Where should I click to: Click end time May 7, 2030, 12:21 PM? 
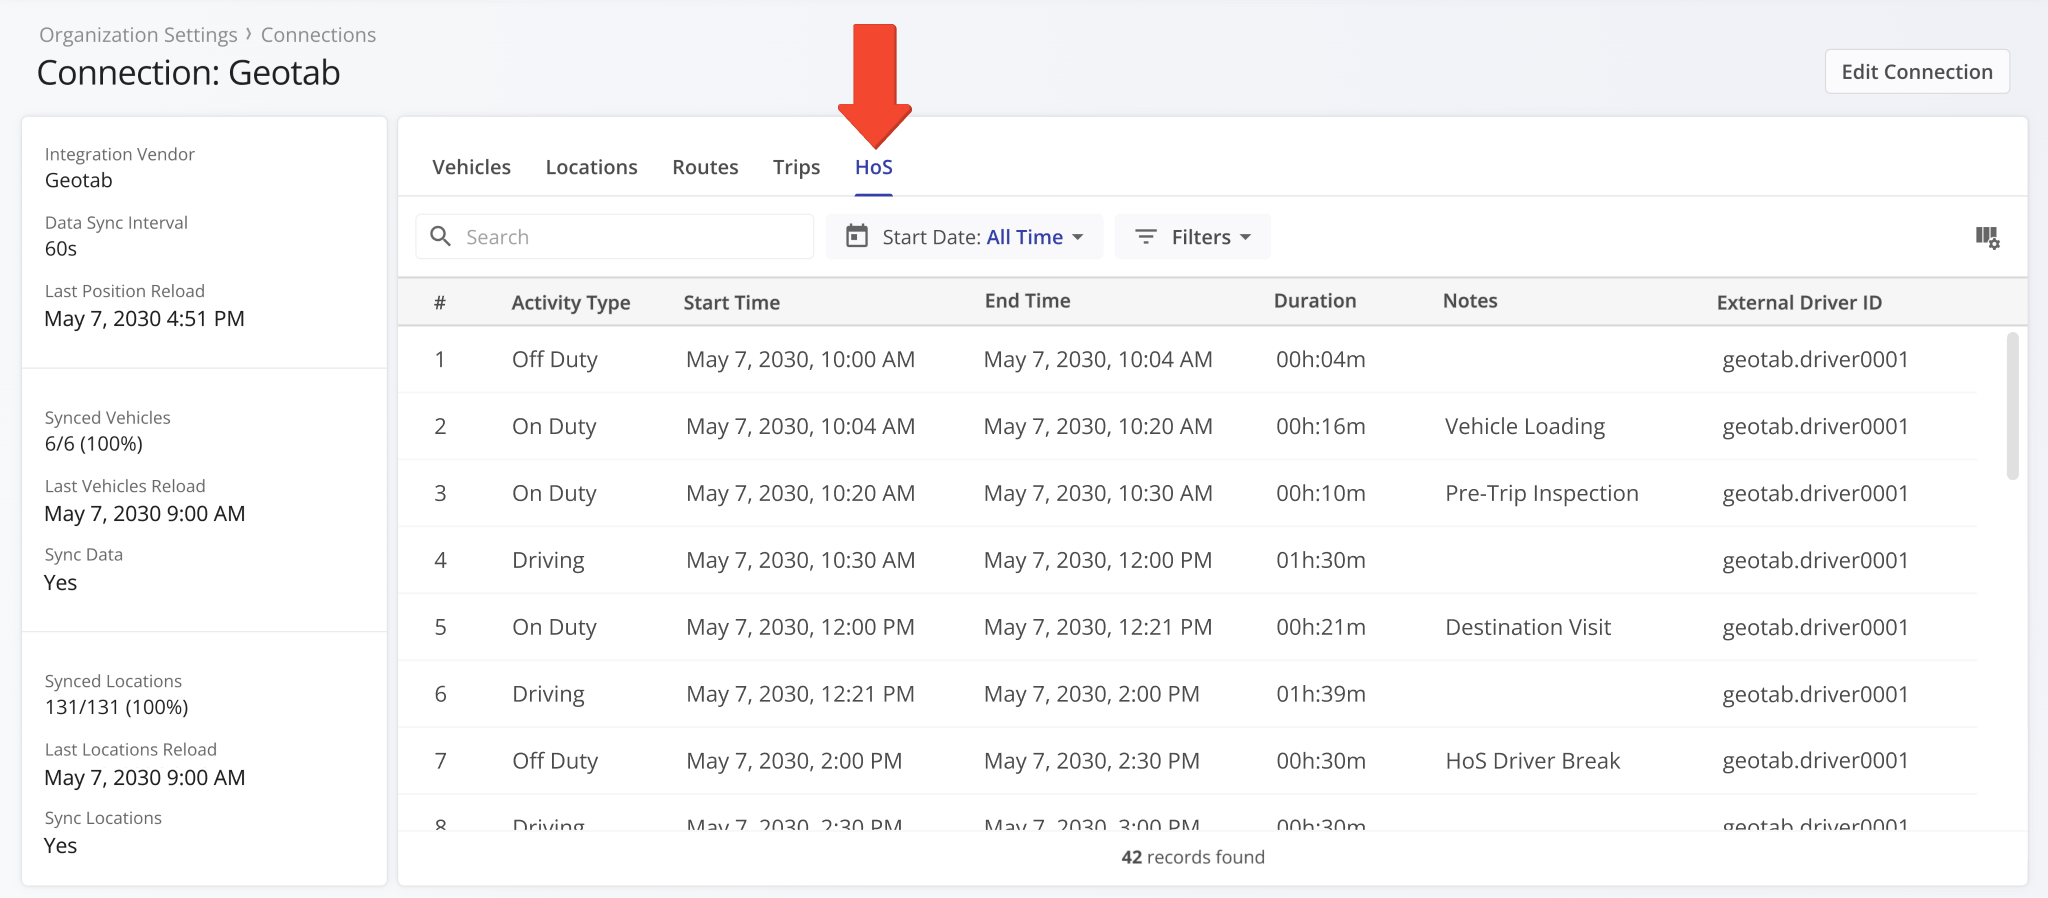click(1097, 627)
